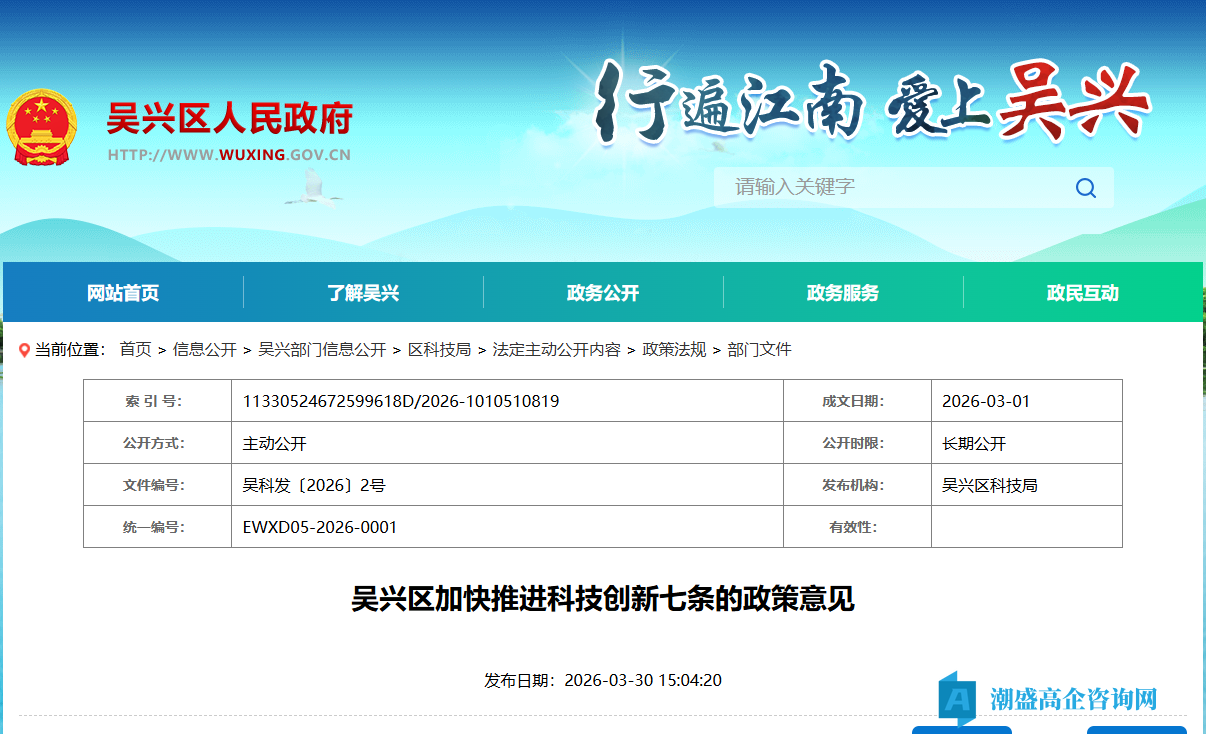
Task: Open the 了解吴兴 section
Action: pyautogui.click(x=360, y=292)
